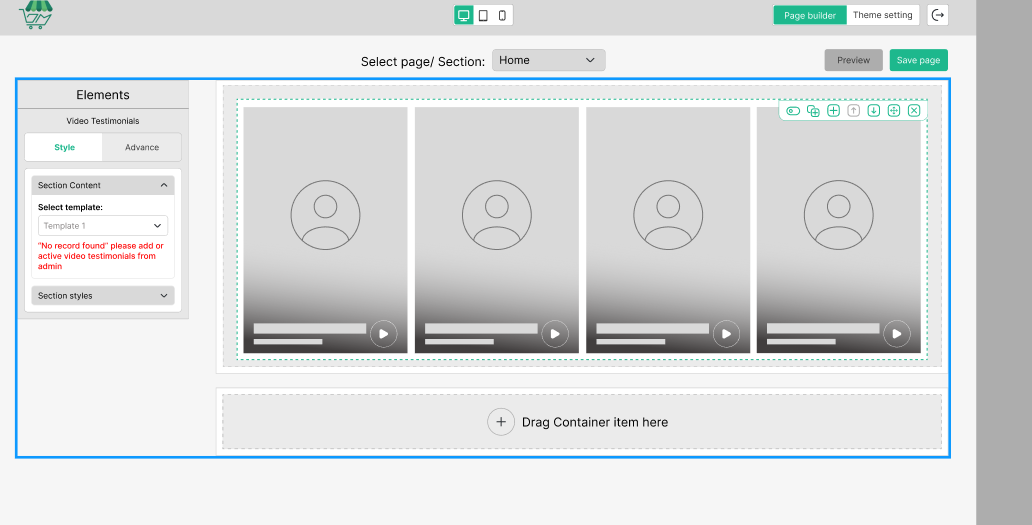Screen dimensions: 1032x525
Task: Open the Theme setting tab
Action: click(x=883, y=15)
